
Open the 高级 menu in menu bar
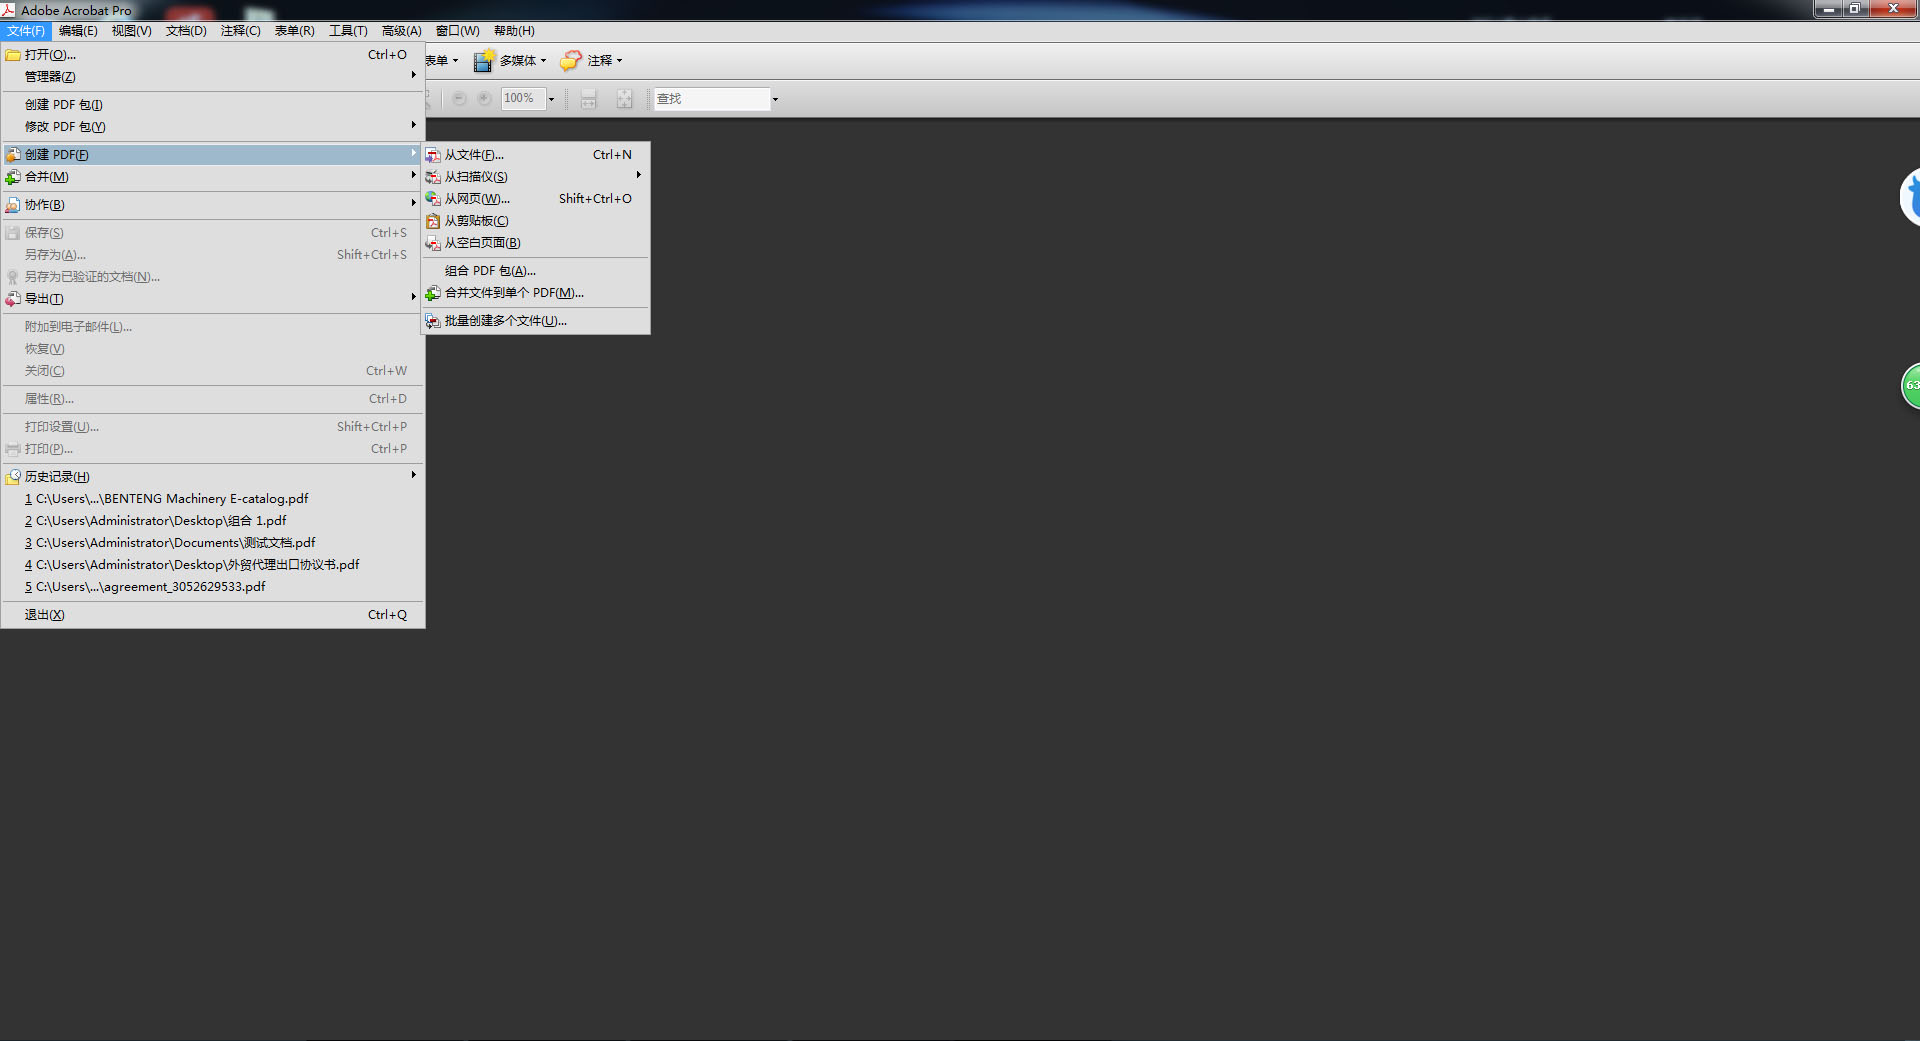tap(402, 30)
